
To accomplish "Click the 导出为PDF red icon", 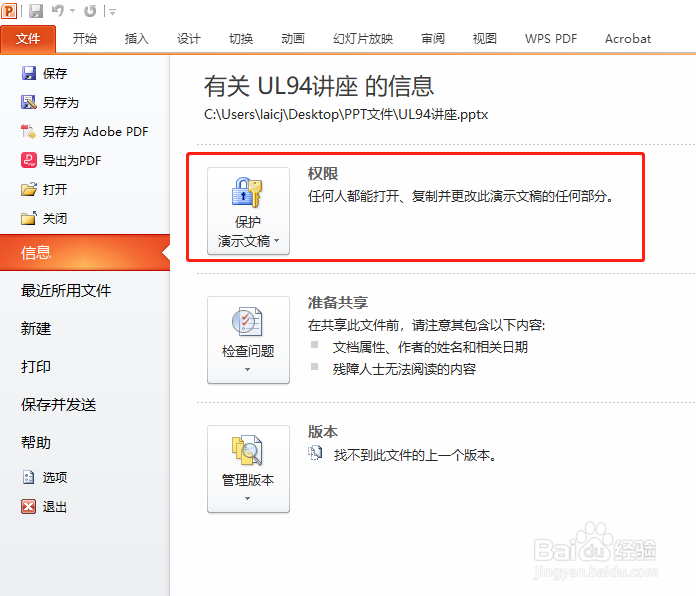I will (x=29, y=160).
